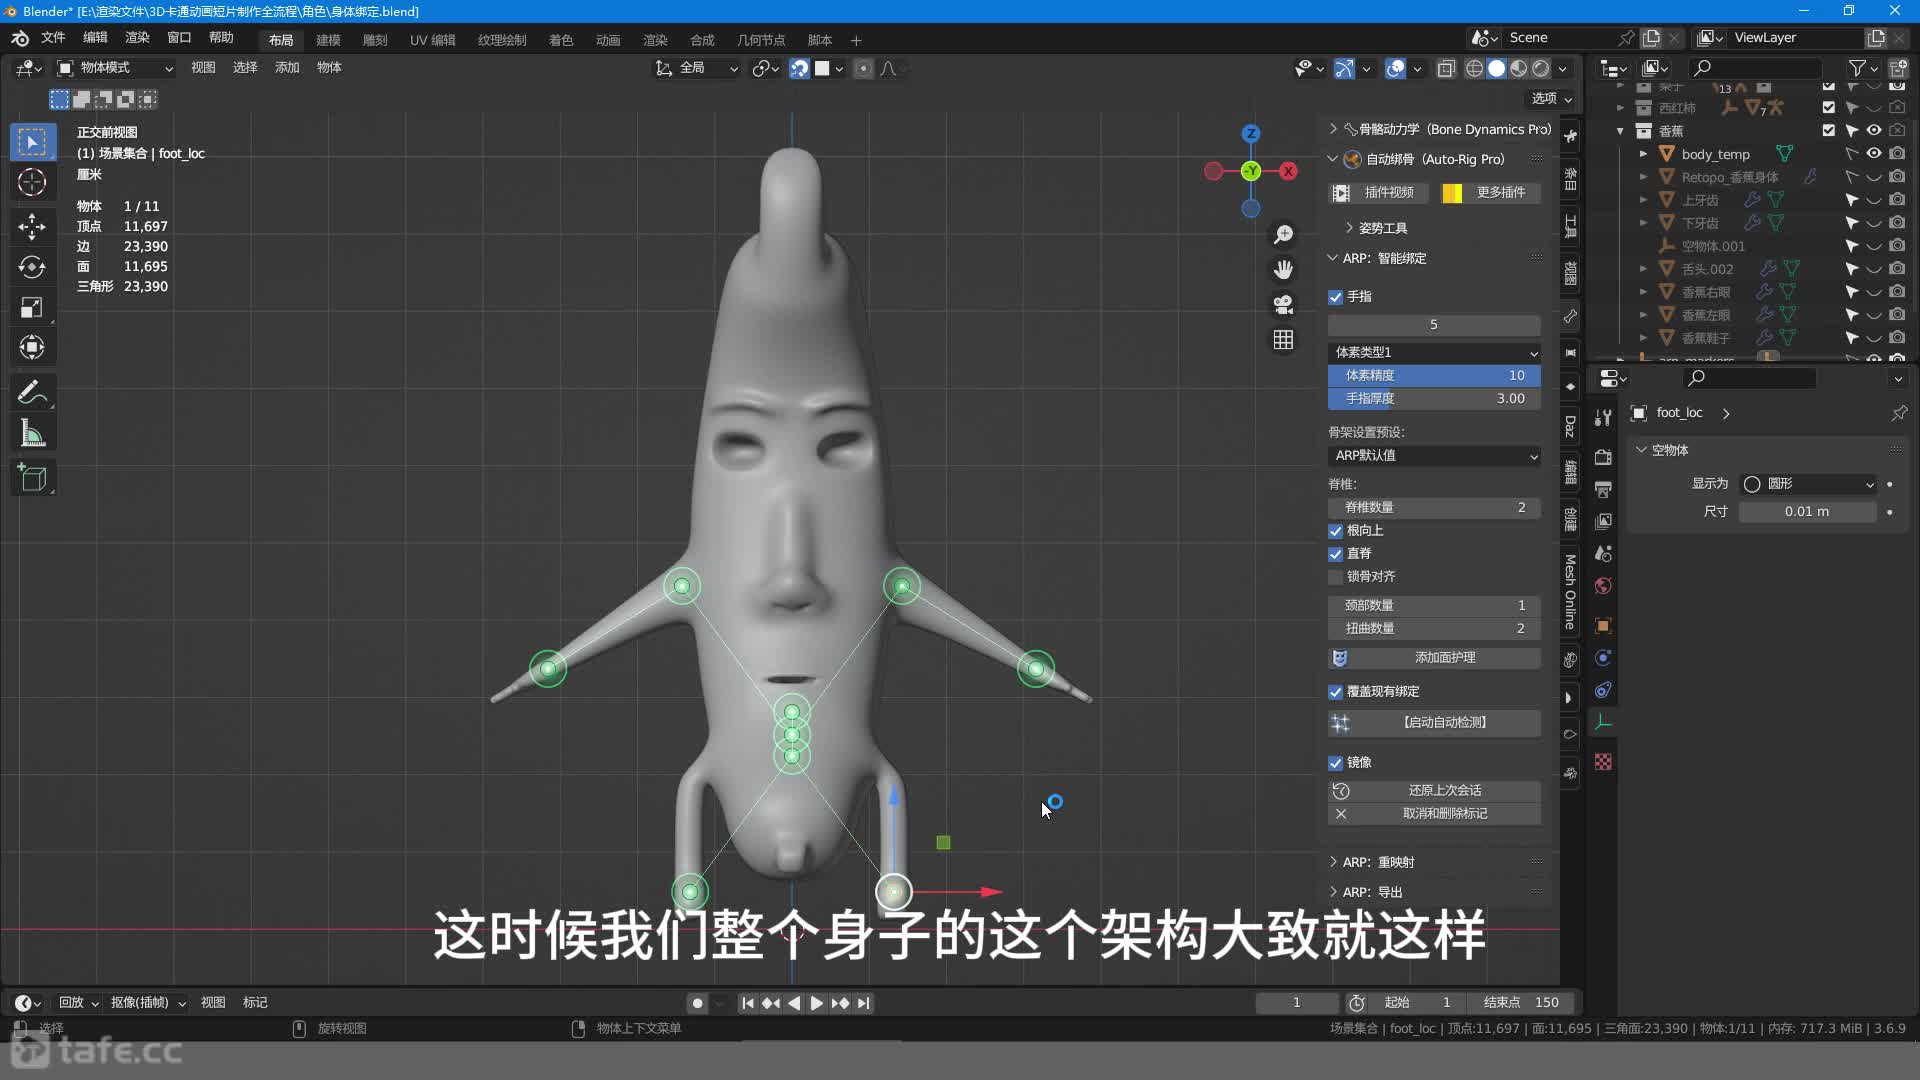Open the 窗口 menu
The height and width of the screenshot is (1080, 1920).
(179, 38)
